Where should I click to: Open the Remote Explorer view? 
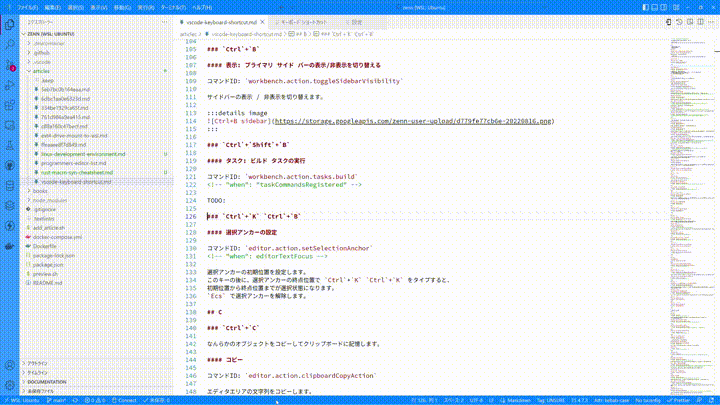(10, 125)
